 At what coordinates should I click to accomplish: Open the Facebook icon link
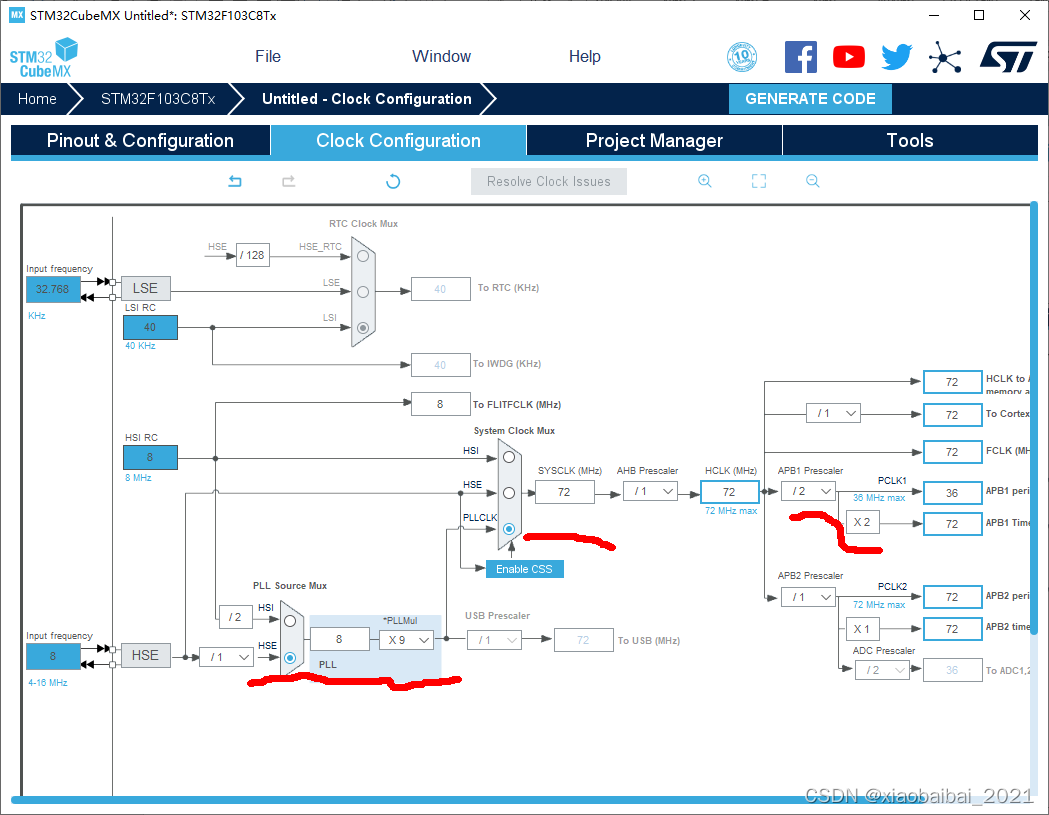click(801, 57)
